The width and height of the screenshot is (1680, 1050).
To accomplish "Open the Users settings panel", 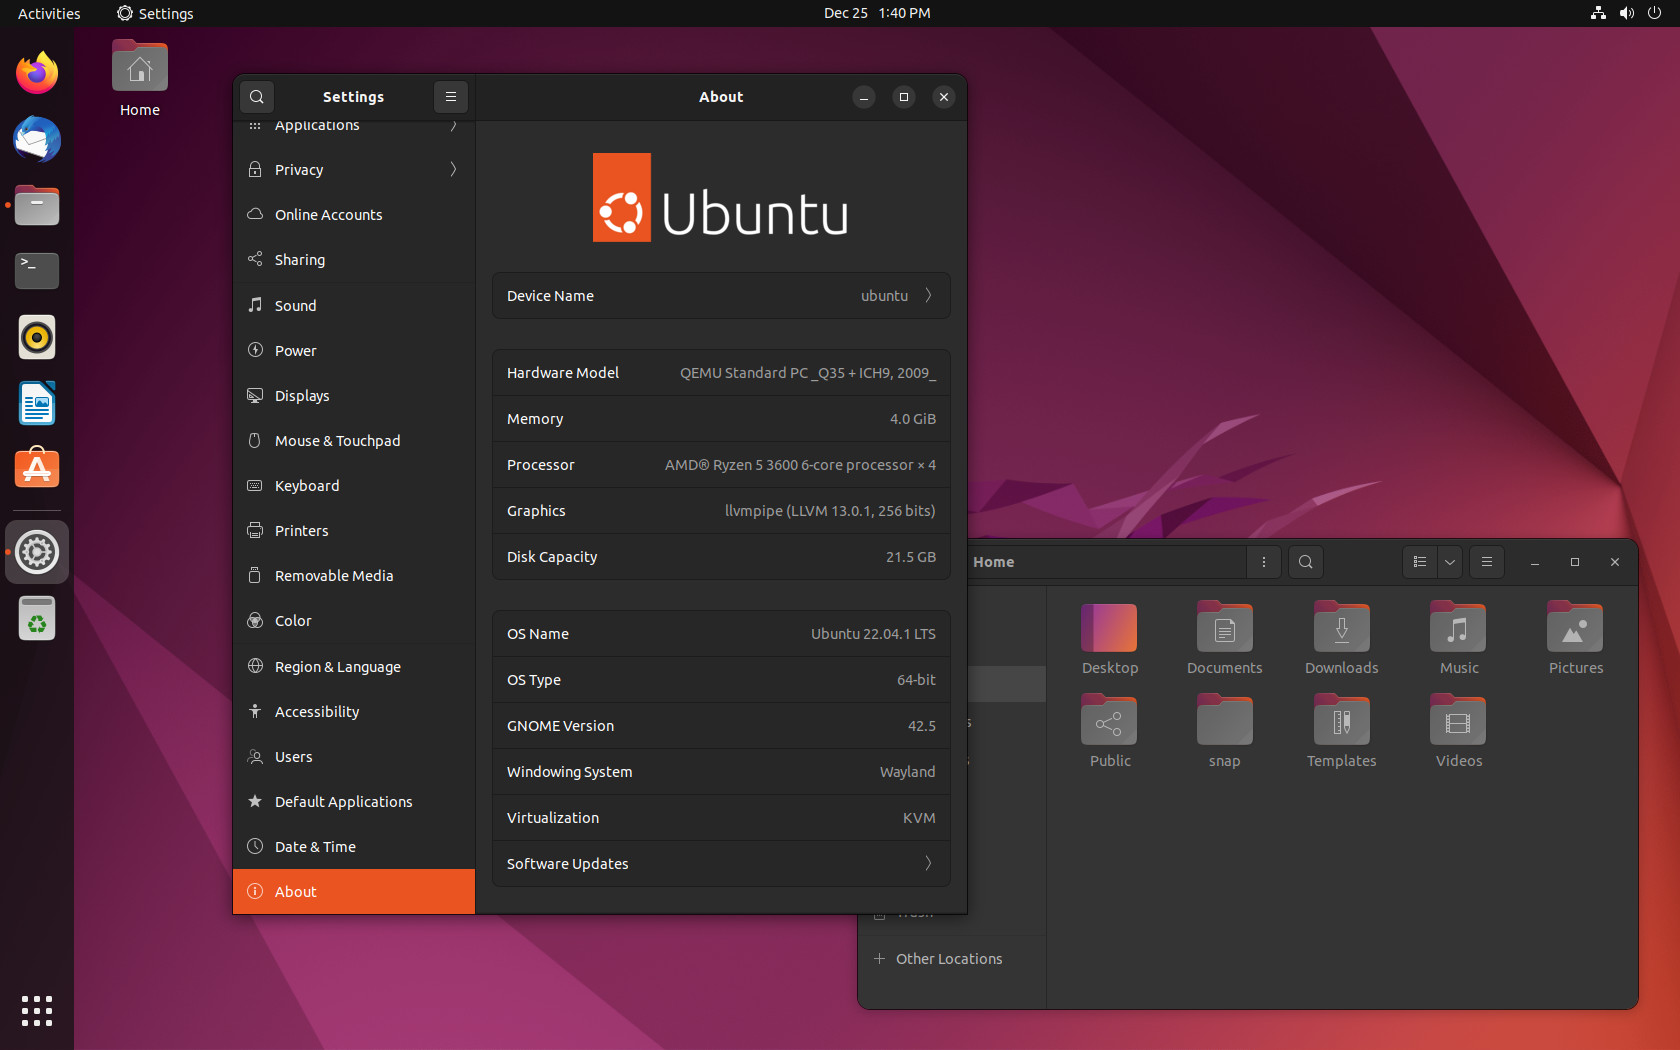I will (x=354, y=757).
